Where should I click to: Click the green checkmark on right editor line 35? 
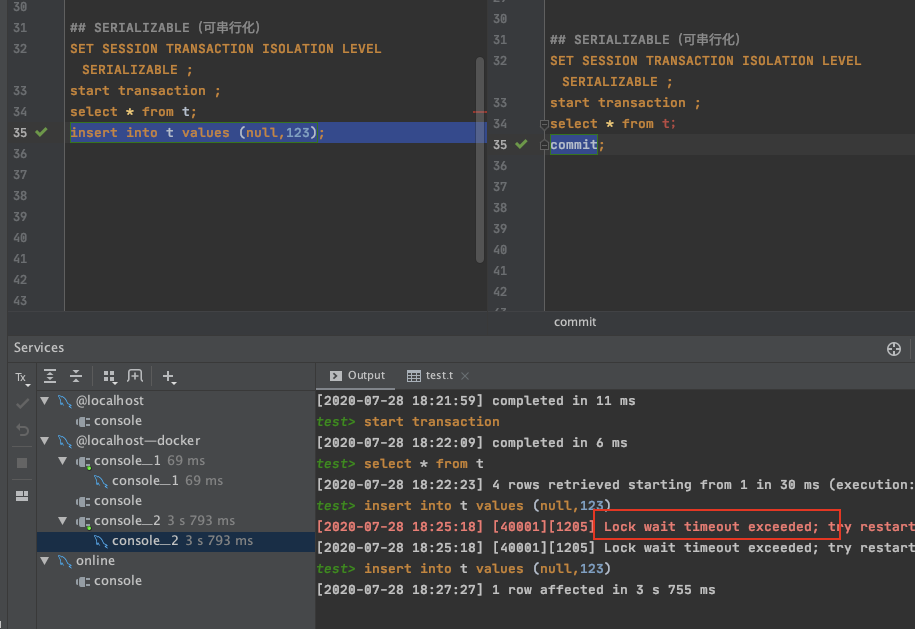[x=521, y=144]
